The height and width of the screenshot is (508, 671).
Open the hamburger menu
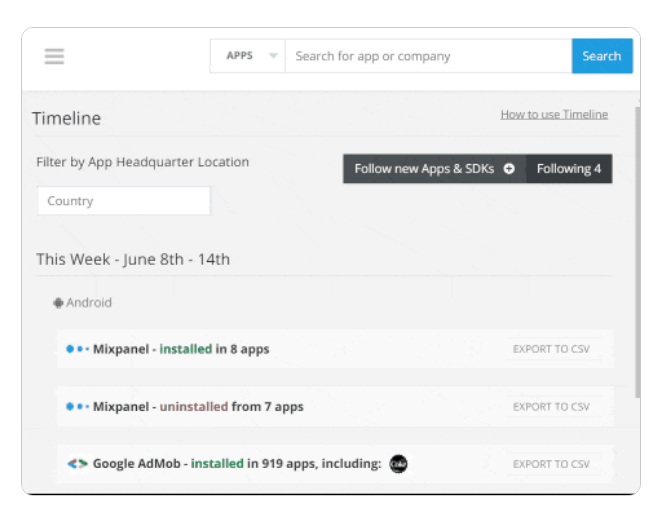54,56
